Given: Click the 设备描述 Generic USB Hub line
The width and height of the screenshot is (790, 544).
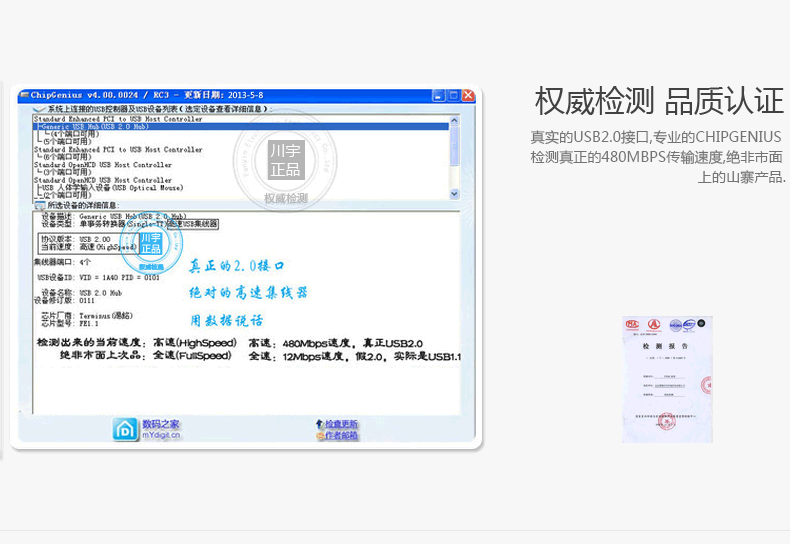Looking at the screenshot, I should point(114,216).
